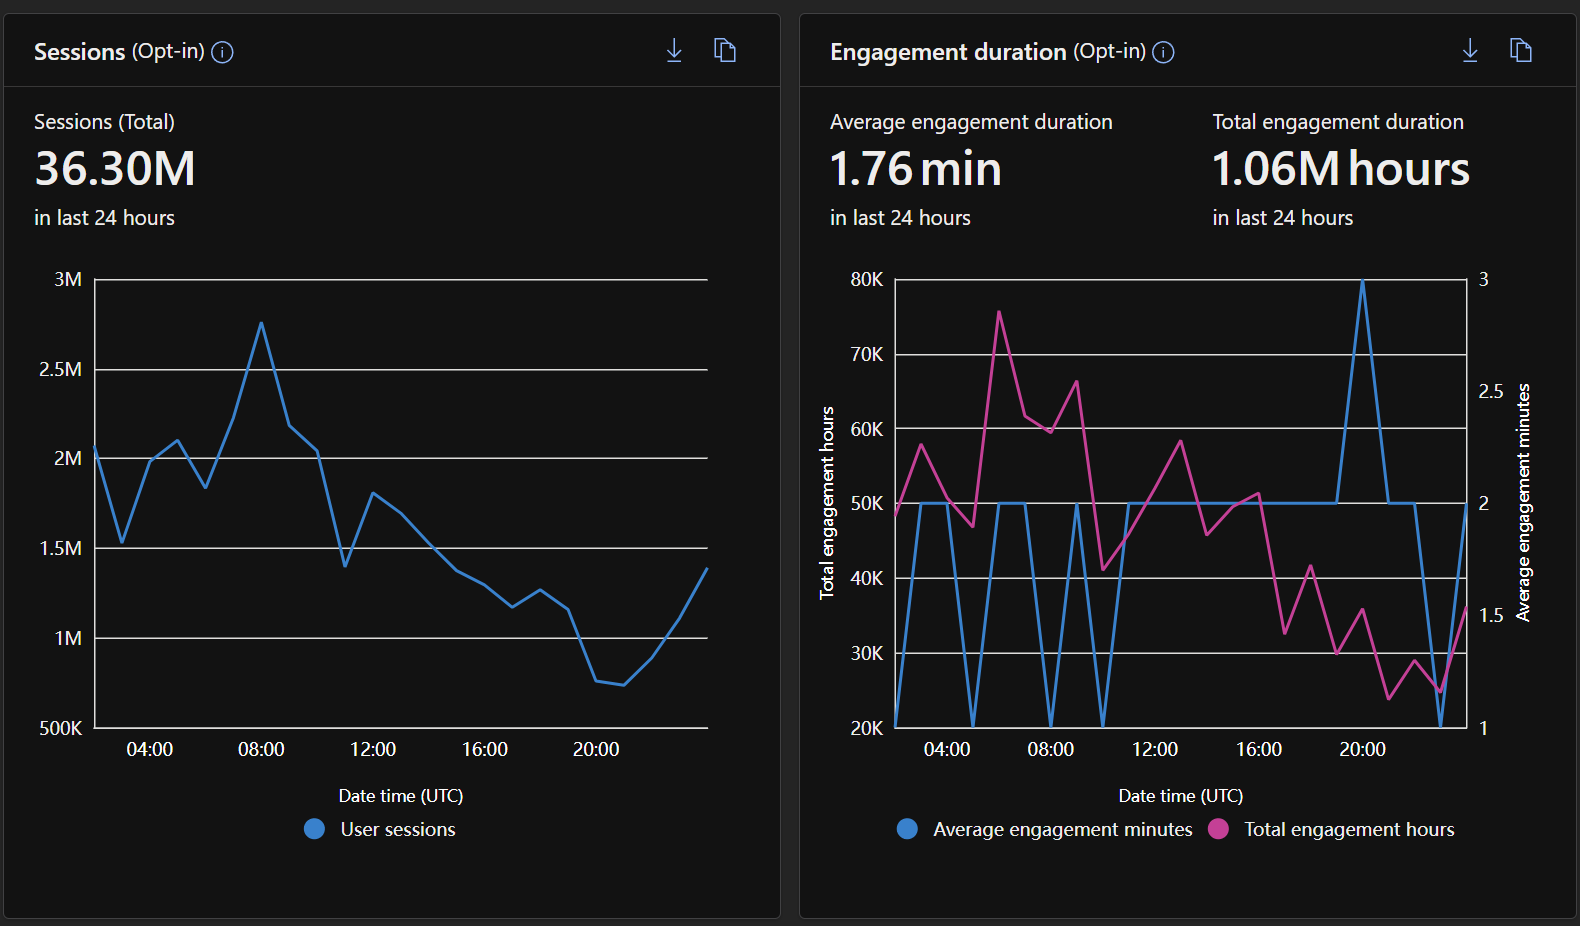Image resolution: width=1580 pixels, height=926 pixels.
Task: Toggle the Total engagement hours legend
Action: (1332, 829)
